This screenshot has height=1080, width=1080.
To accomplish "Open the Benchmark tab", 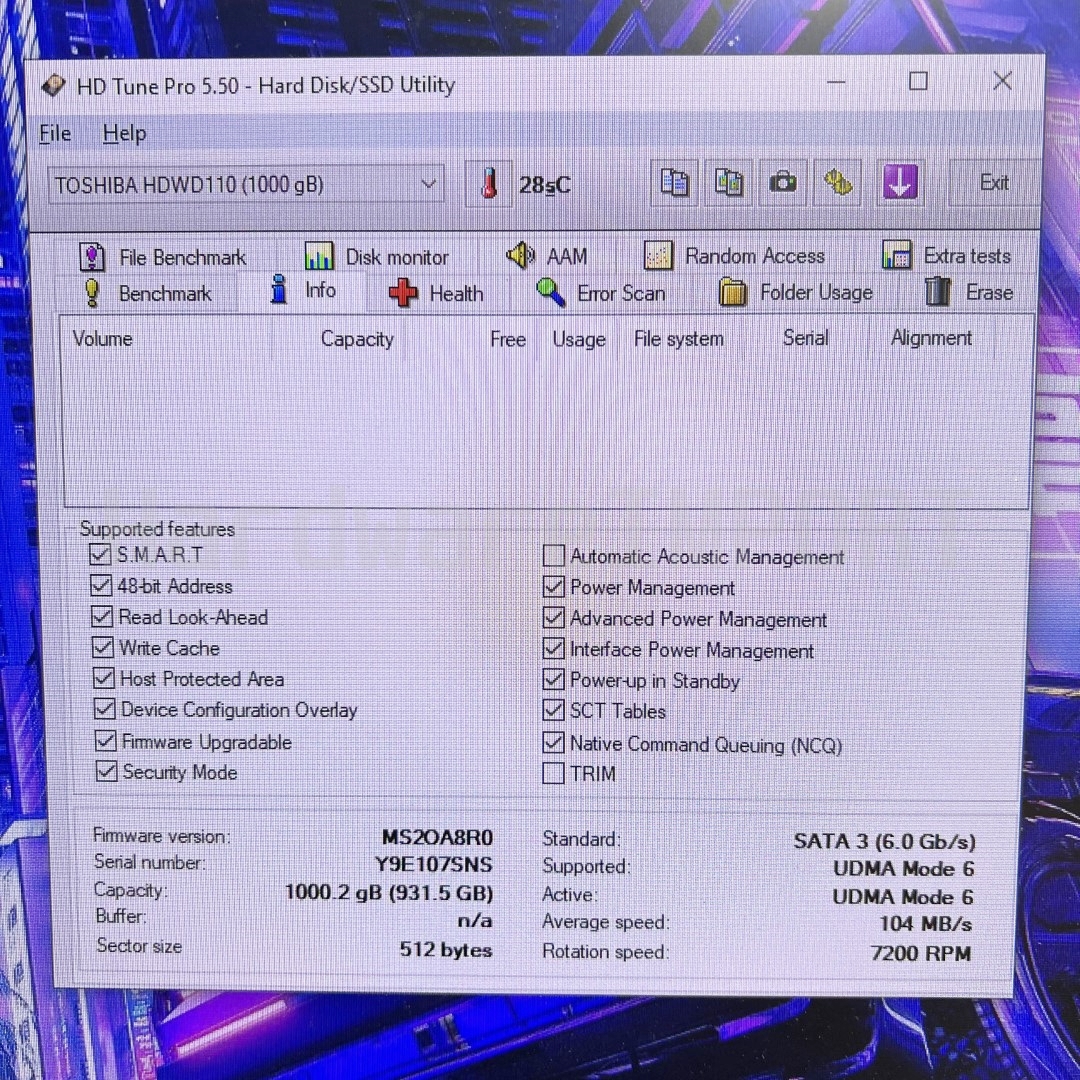I will click(148, 293).
